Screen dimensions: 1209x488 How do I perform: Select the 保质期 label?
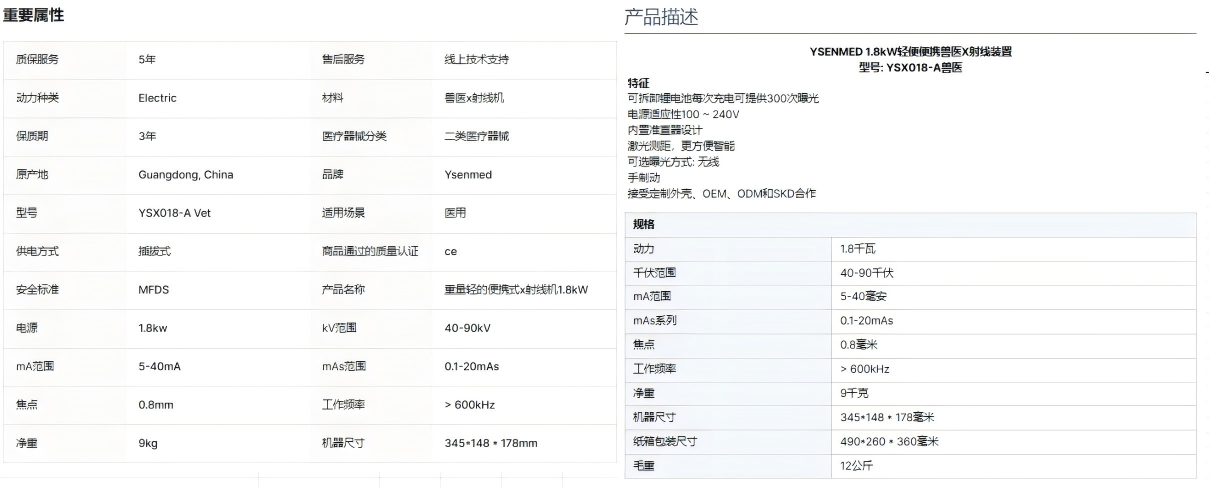pos(32,136)
